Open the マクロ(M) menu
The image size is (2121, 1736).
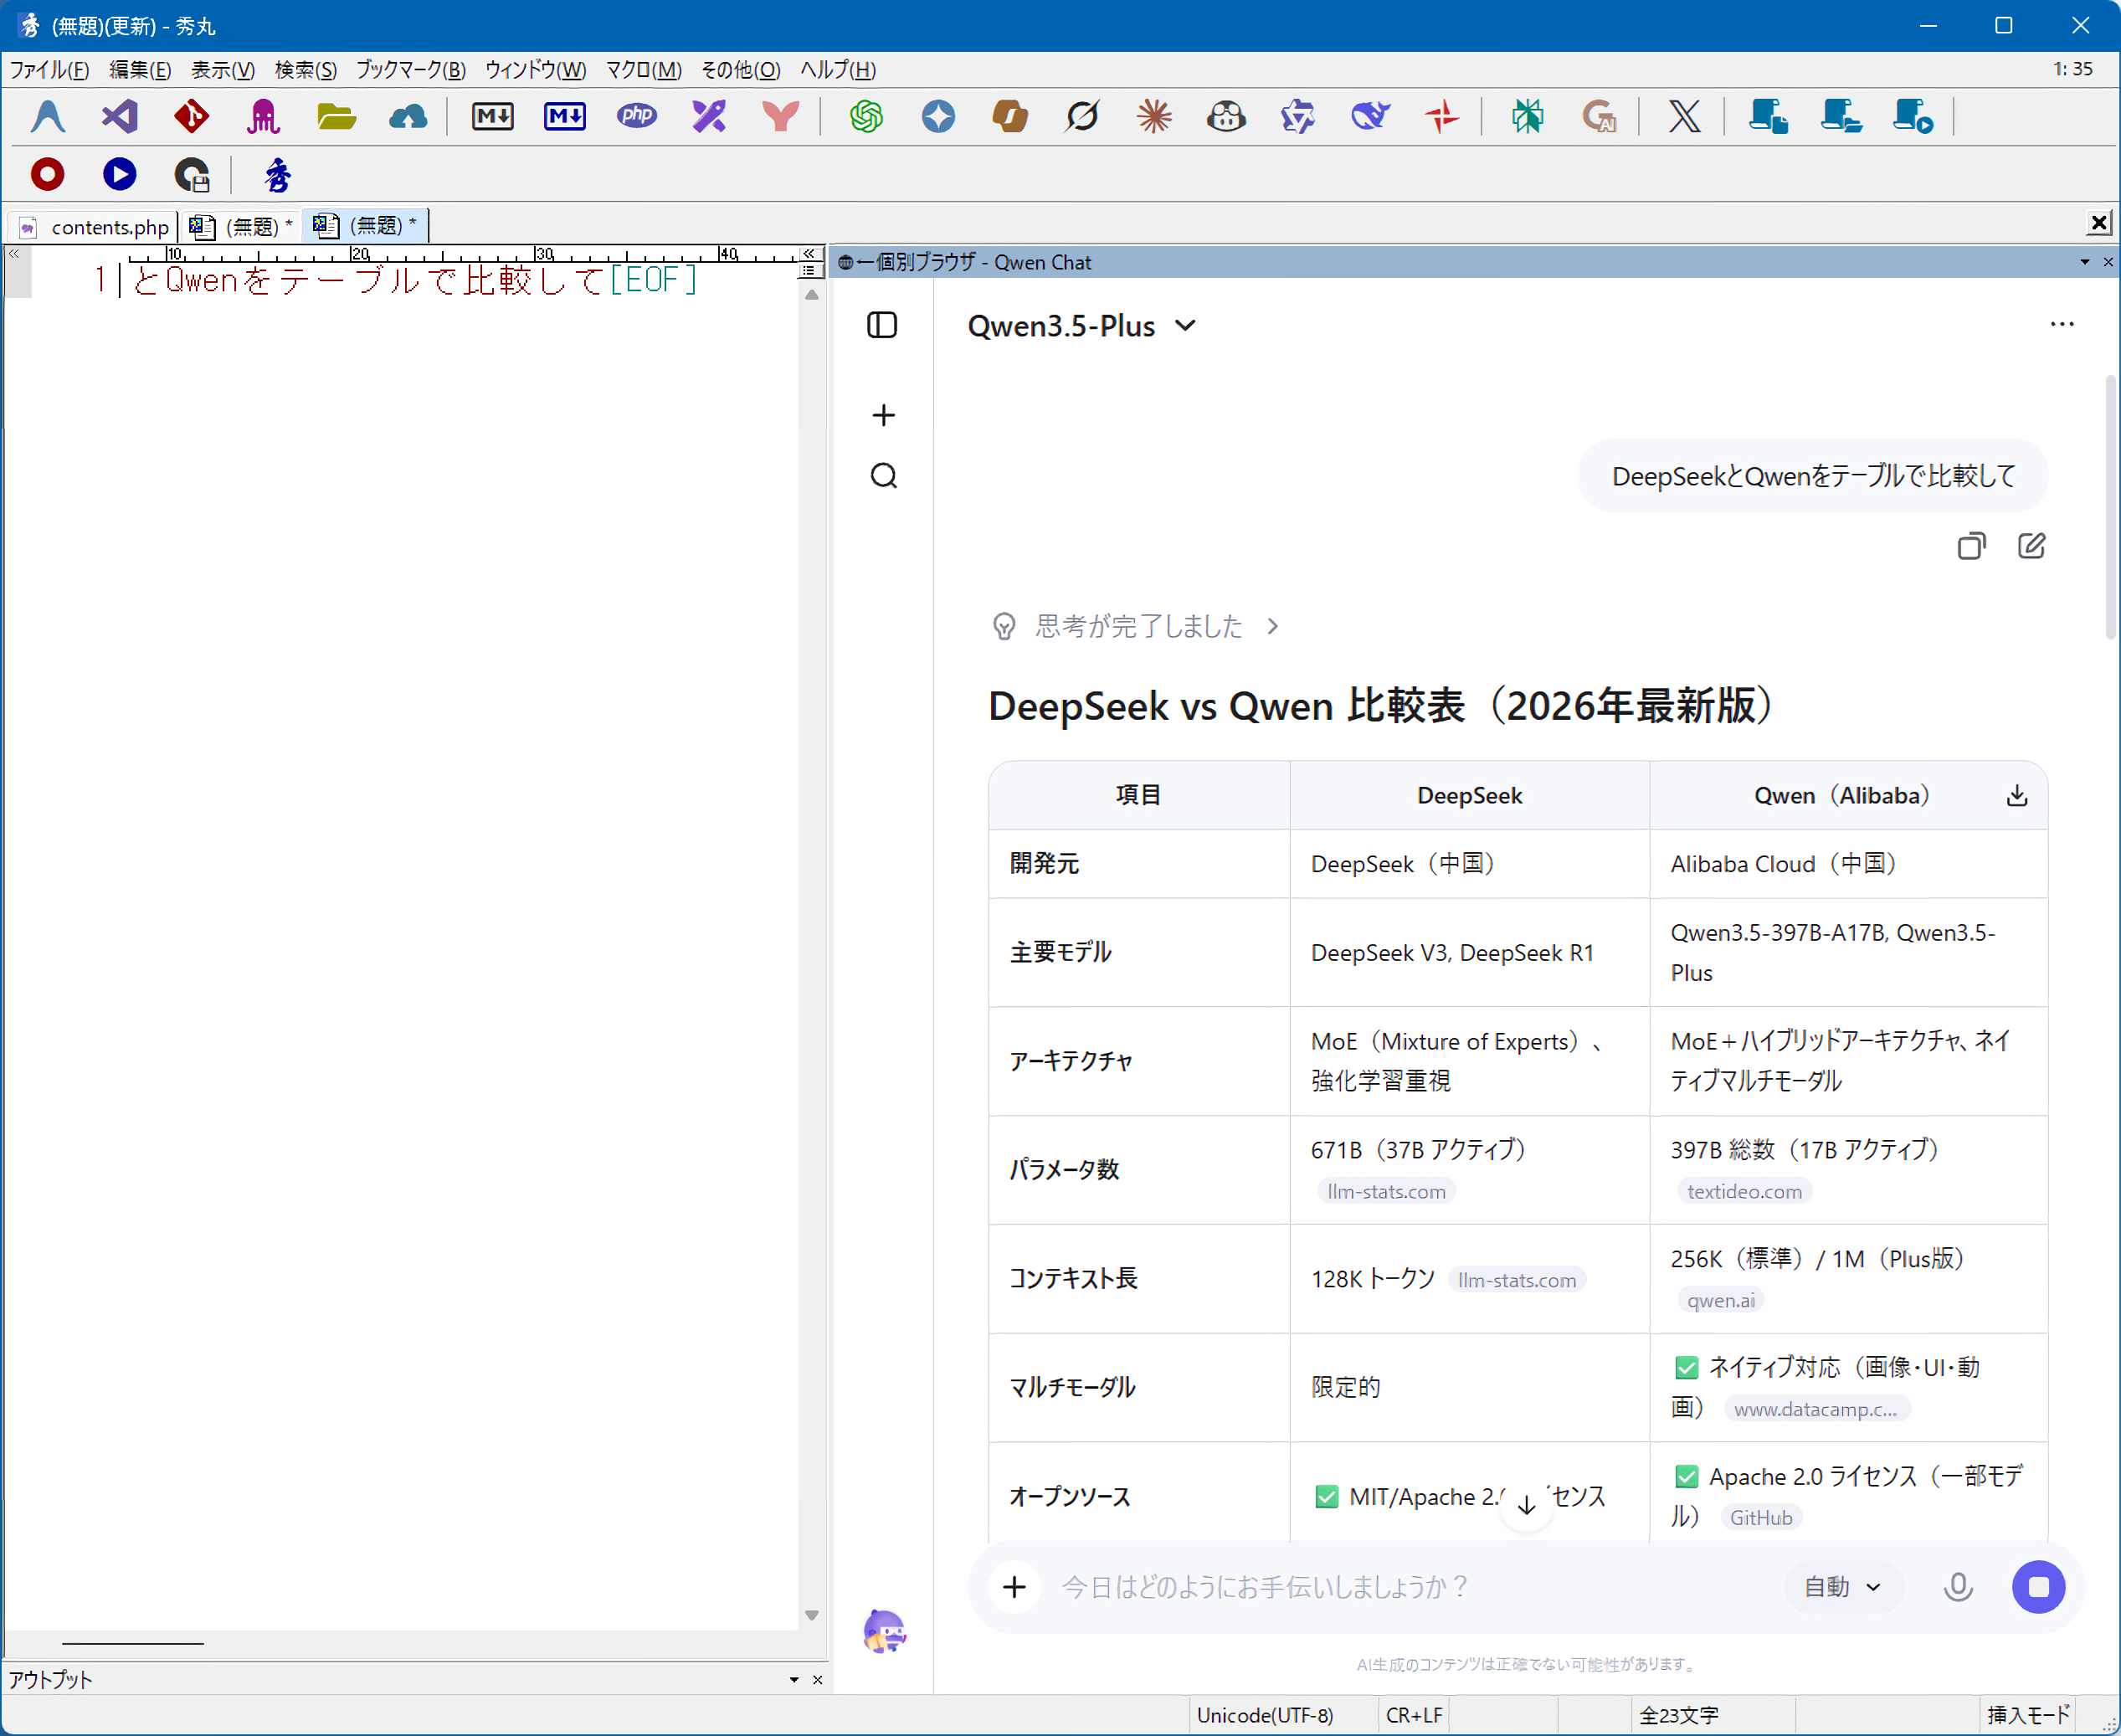[x=643, y=70]
